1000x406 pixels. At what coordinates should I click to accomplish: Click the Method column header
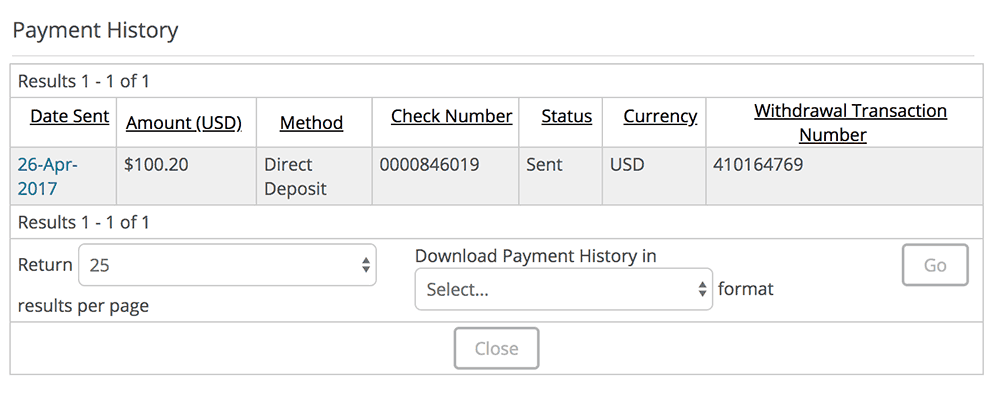(311, 123)
